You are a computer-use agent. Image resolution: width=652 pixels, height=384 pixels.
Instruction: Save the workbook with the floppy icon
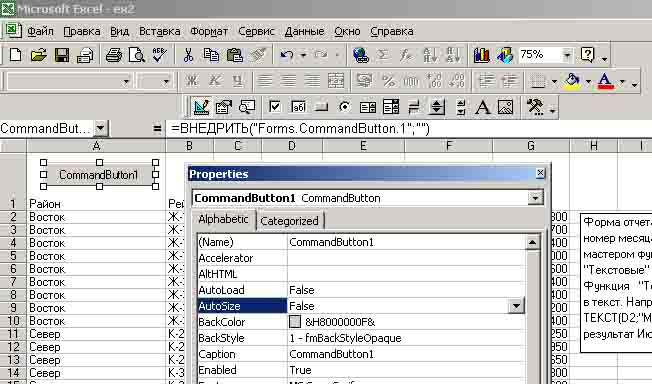pyautogui.click(x=62, y=55)
